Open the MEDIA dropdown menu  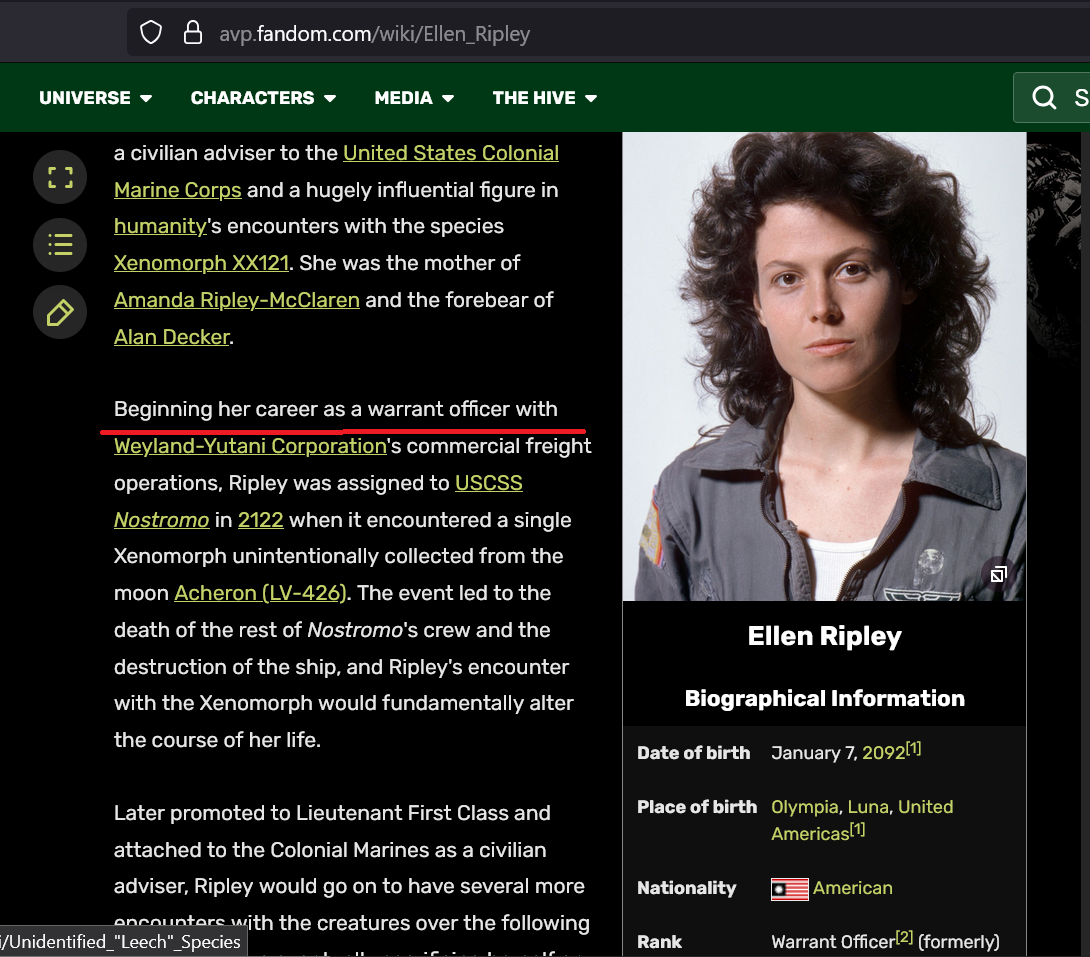[414, 98]
